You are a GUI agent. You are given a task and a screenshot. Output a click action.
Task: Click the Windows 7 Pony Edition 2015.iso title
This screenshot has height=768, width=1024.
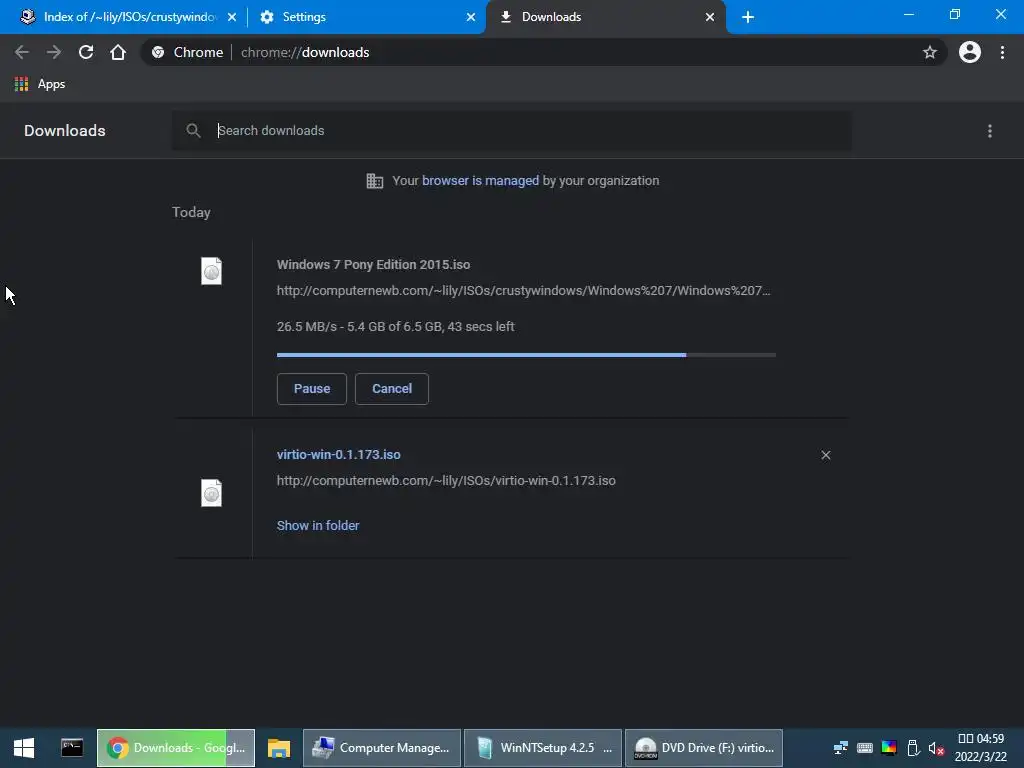pos(374,264)
